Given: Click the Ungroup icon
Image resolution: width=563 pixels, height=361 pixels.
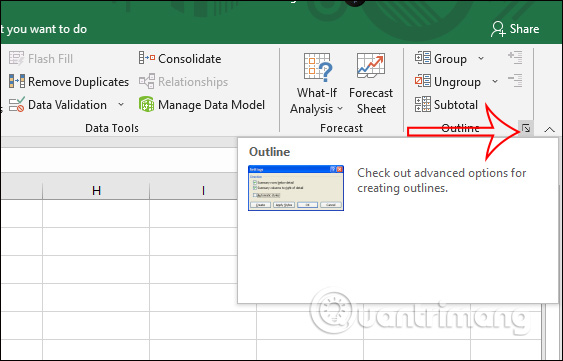Looking at the screenshot, I should point(423,81).
